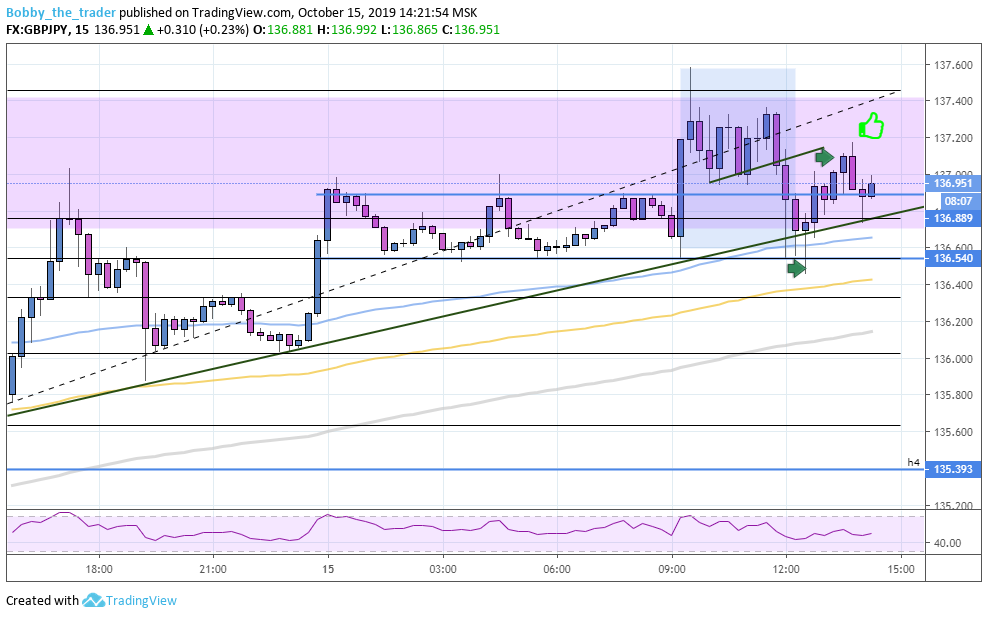988x618 pixels.
Task: Click the 12:00 time axis label
Action: coord(786,569)
